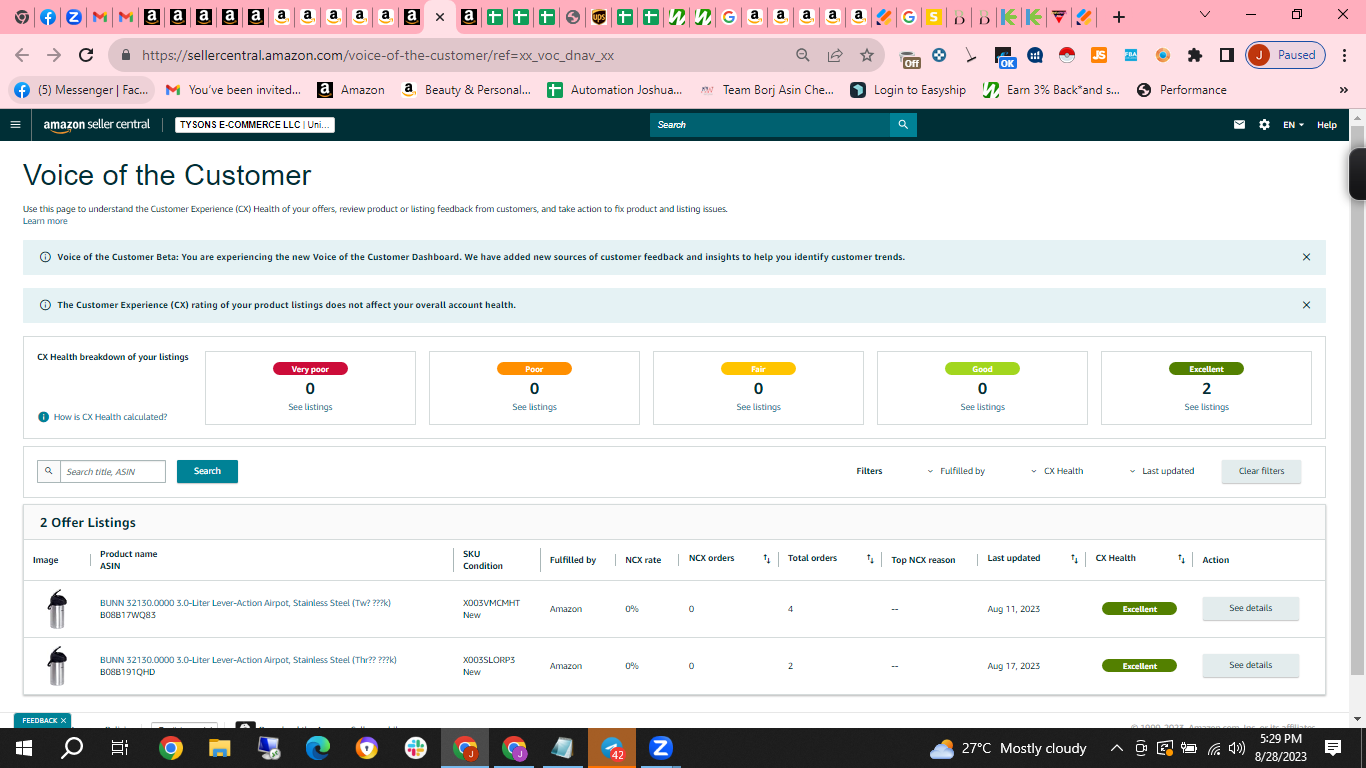Open a new browser tab
1366x768 pixels.
point(1119,17)
